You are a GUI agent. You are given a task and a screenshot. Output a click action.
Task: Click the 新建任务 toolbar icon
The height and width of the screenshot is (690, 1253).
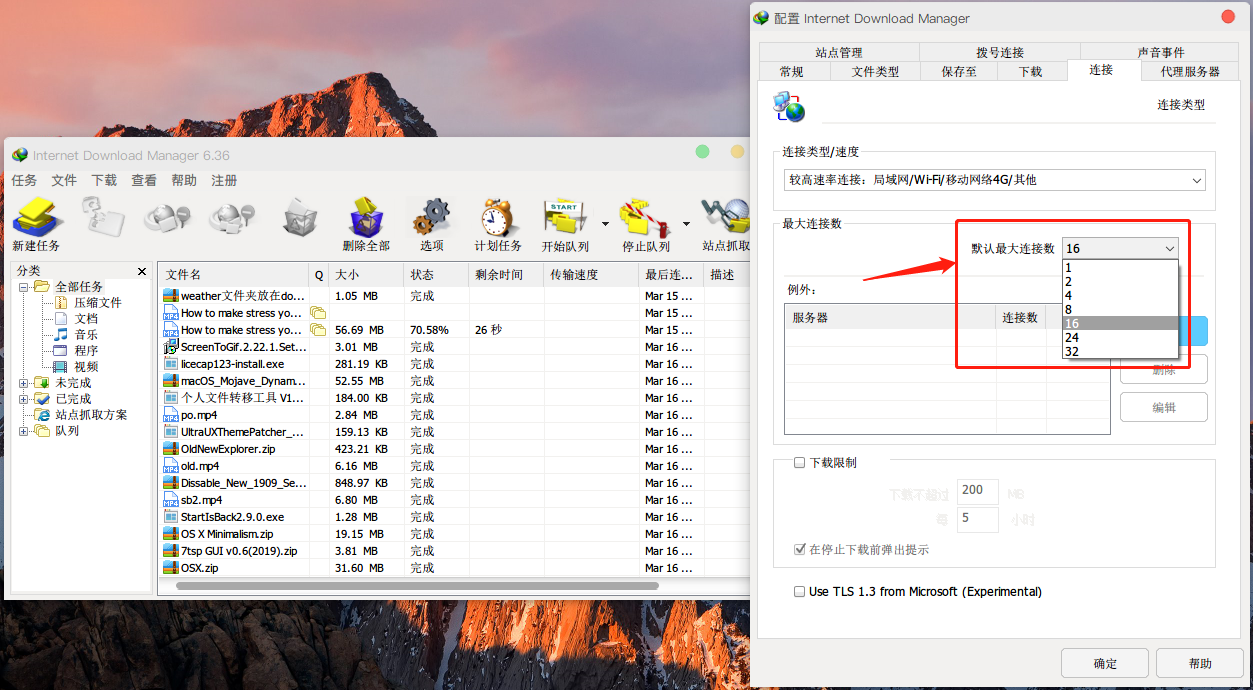37,217
